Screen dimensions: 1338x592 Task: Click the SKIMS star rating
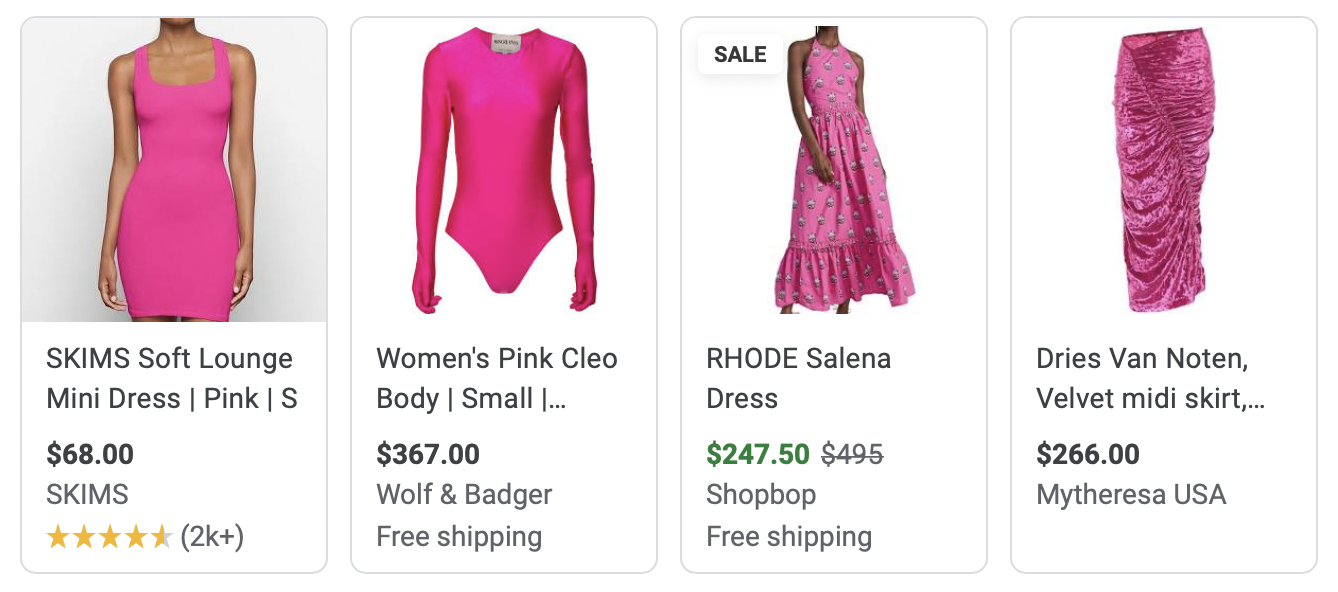[x=109, y=538]
